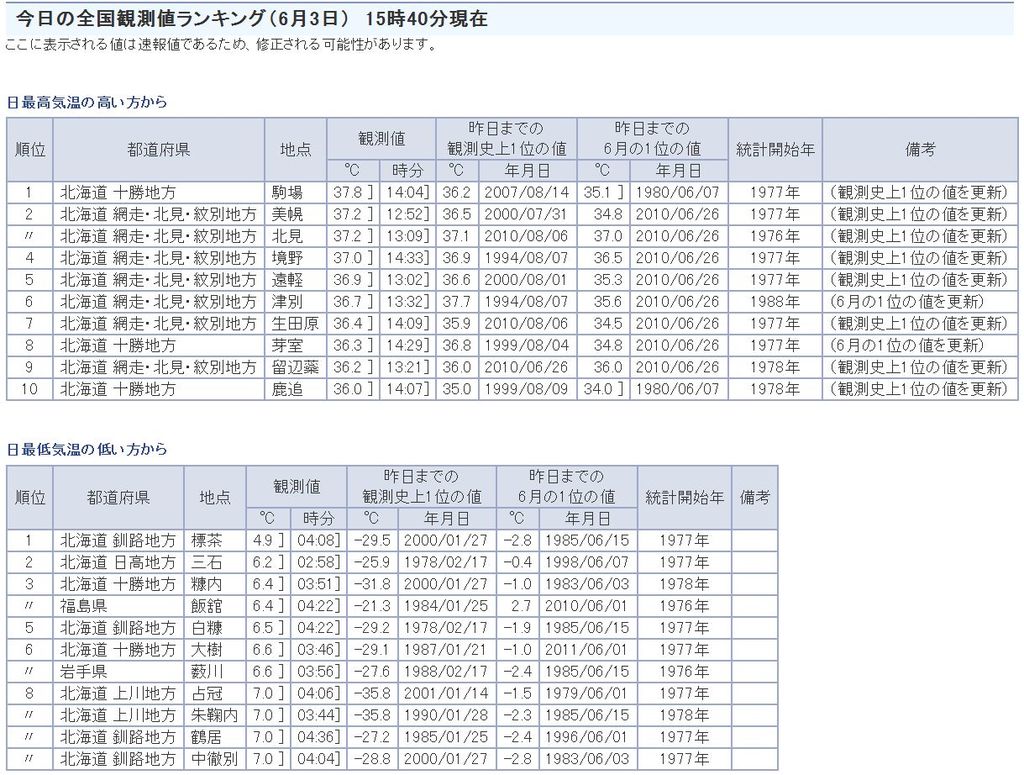The height and width of the screenshot is (775, 1024).
Task: Click 統計開始年 header in the lower table
Action: 684,496
